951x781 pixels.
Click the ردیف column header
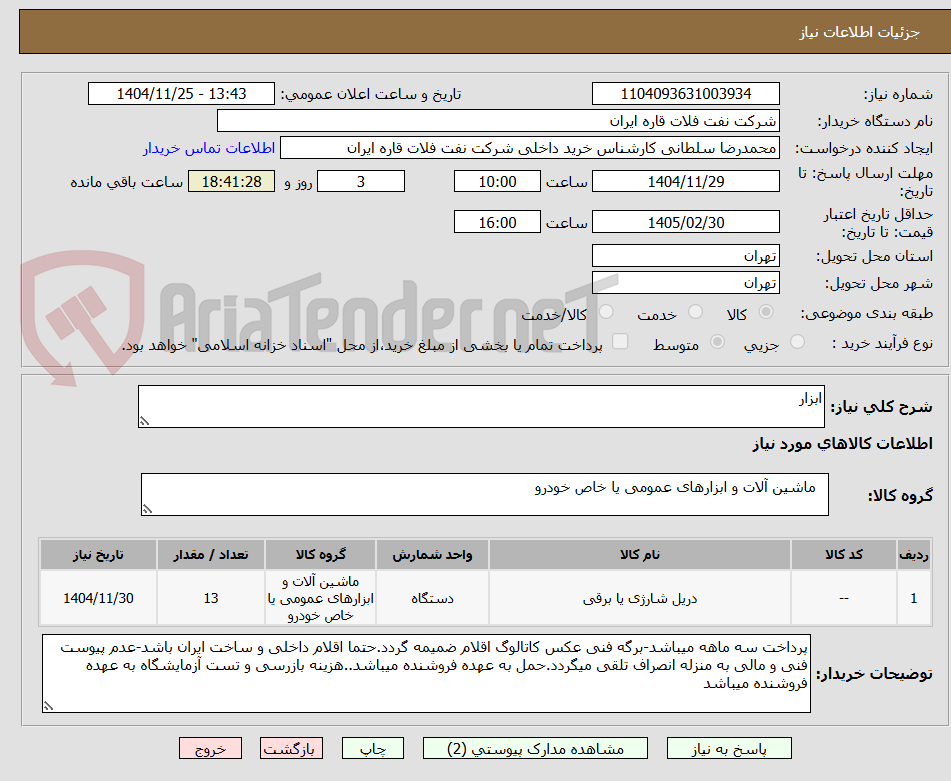click(x=913, y=554)
